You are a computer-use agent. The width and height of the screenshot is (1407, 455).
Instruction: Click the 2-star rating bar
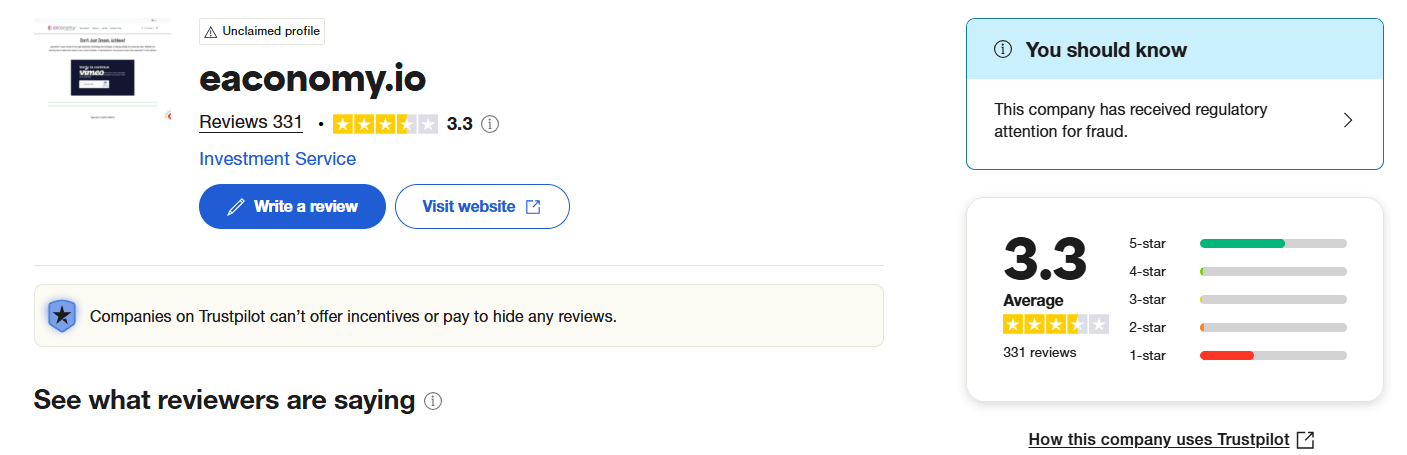point(1273,327)
